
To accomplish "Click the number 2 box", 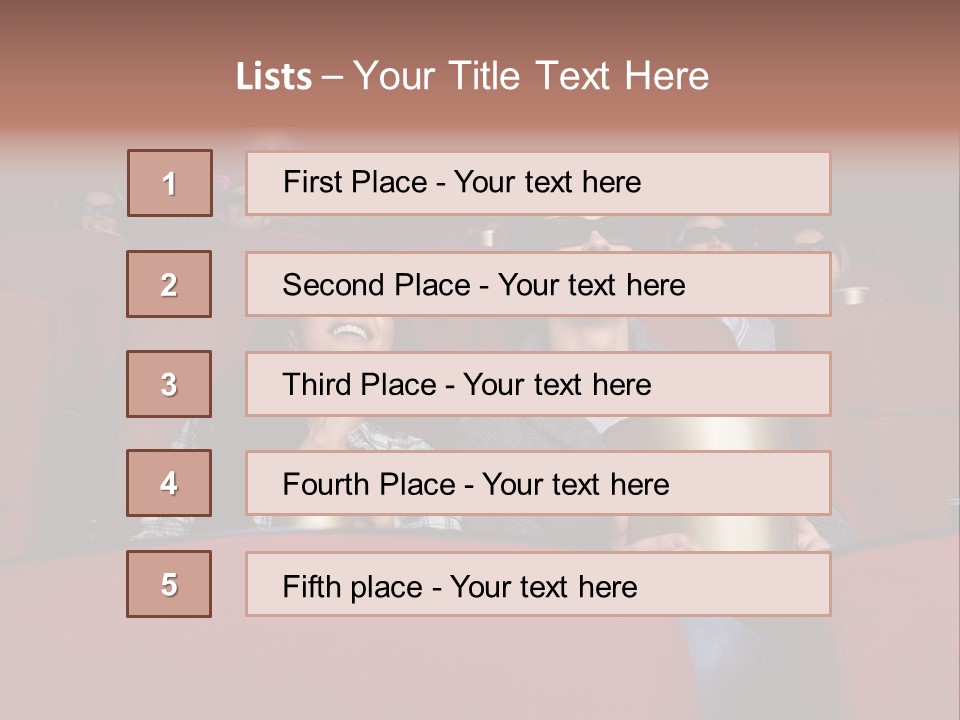I will (x=169, y=284).
